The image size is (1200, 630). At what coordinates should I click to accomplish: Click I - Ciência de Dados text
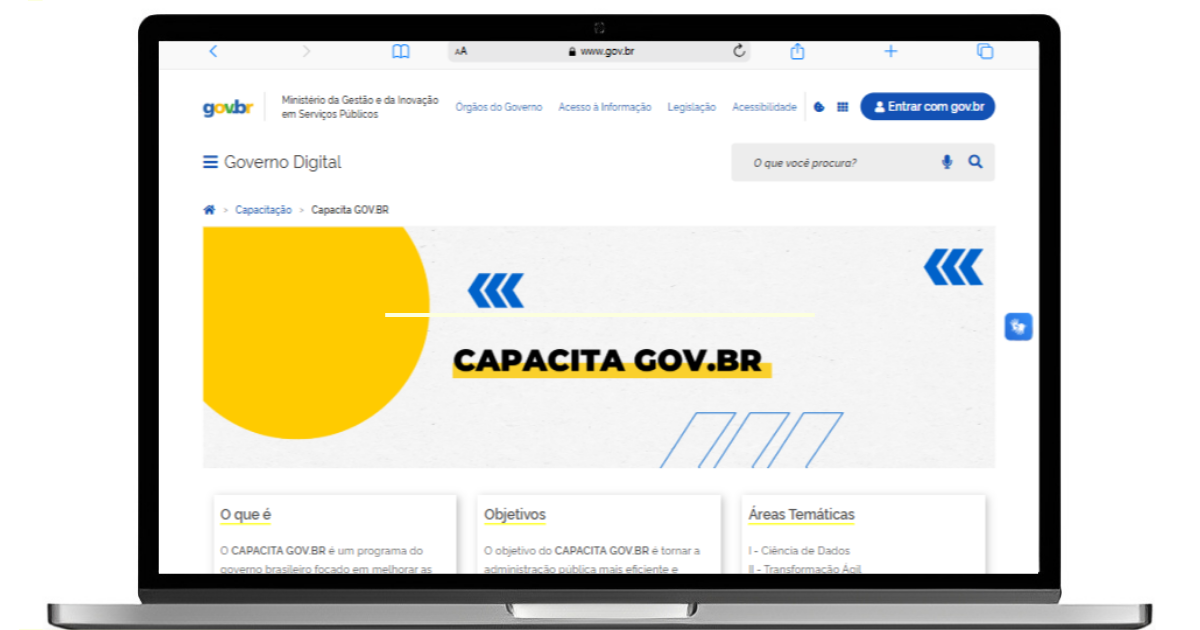(799, 551)
